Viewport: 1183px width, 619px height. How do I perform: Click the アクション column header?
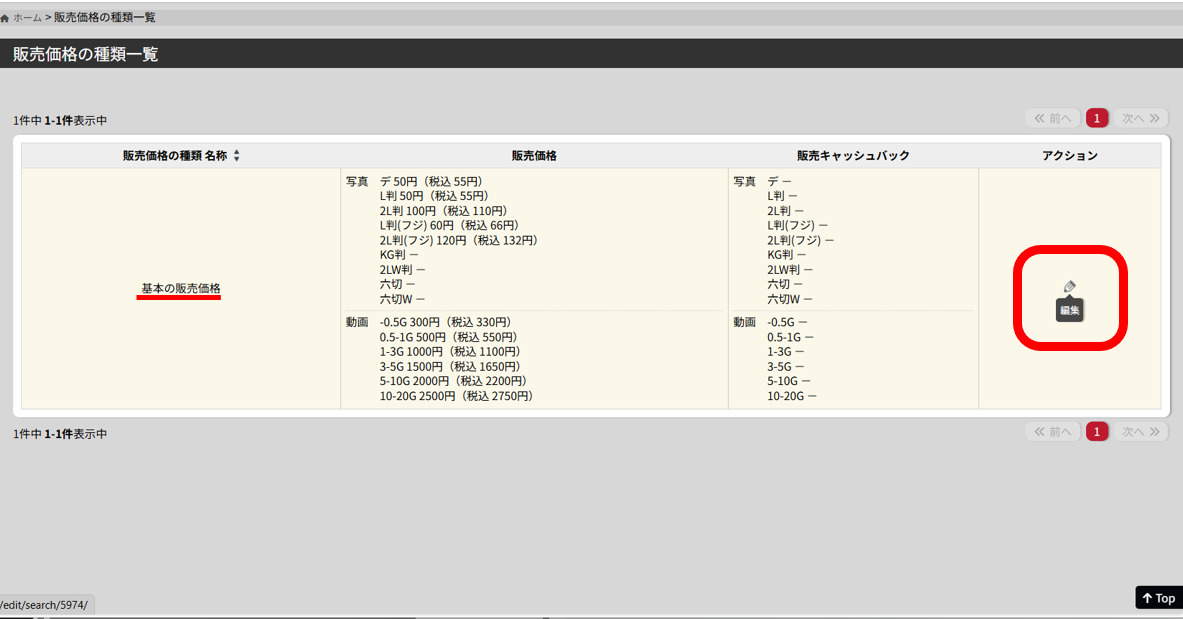(x=1069, y=156)
